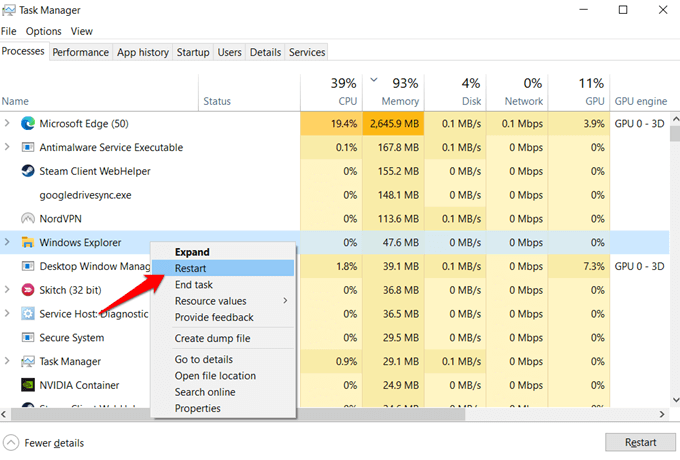Image resolution: width=680 pixels, height=460 pixels.
Task: Click the vertical scrollbar down arrow
Action: (x=675, y=400)
